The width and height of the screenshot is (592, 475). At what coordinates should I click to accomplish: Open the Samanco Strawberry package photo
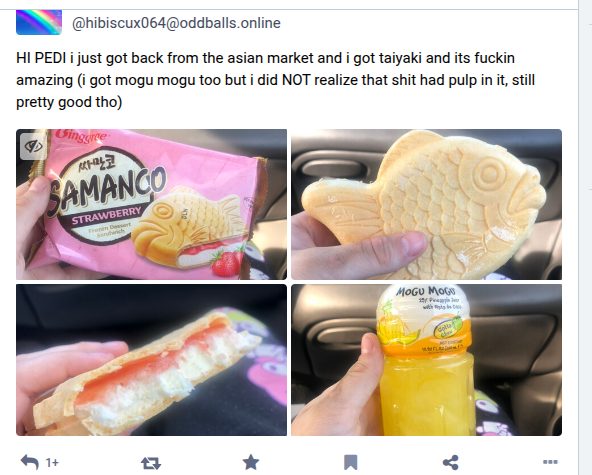coord(151,204)
